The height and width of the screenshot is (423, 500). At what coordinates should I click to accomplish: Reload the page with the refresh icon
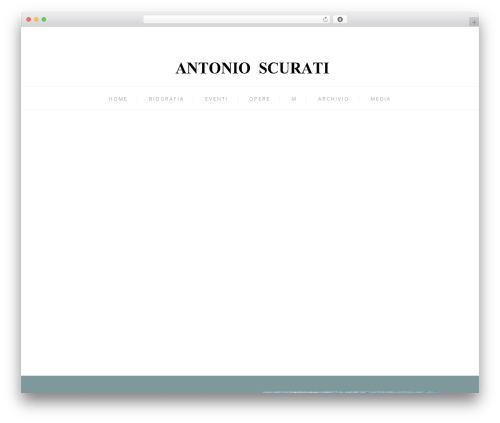[x=325, y=20]
